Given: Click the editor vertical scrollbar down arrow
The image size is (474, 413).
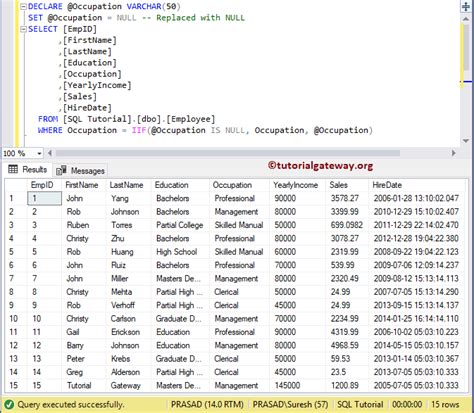Looking at the screenshot, I should click(466, 141).
